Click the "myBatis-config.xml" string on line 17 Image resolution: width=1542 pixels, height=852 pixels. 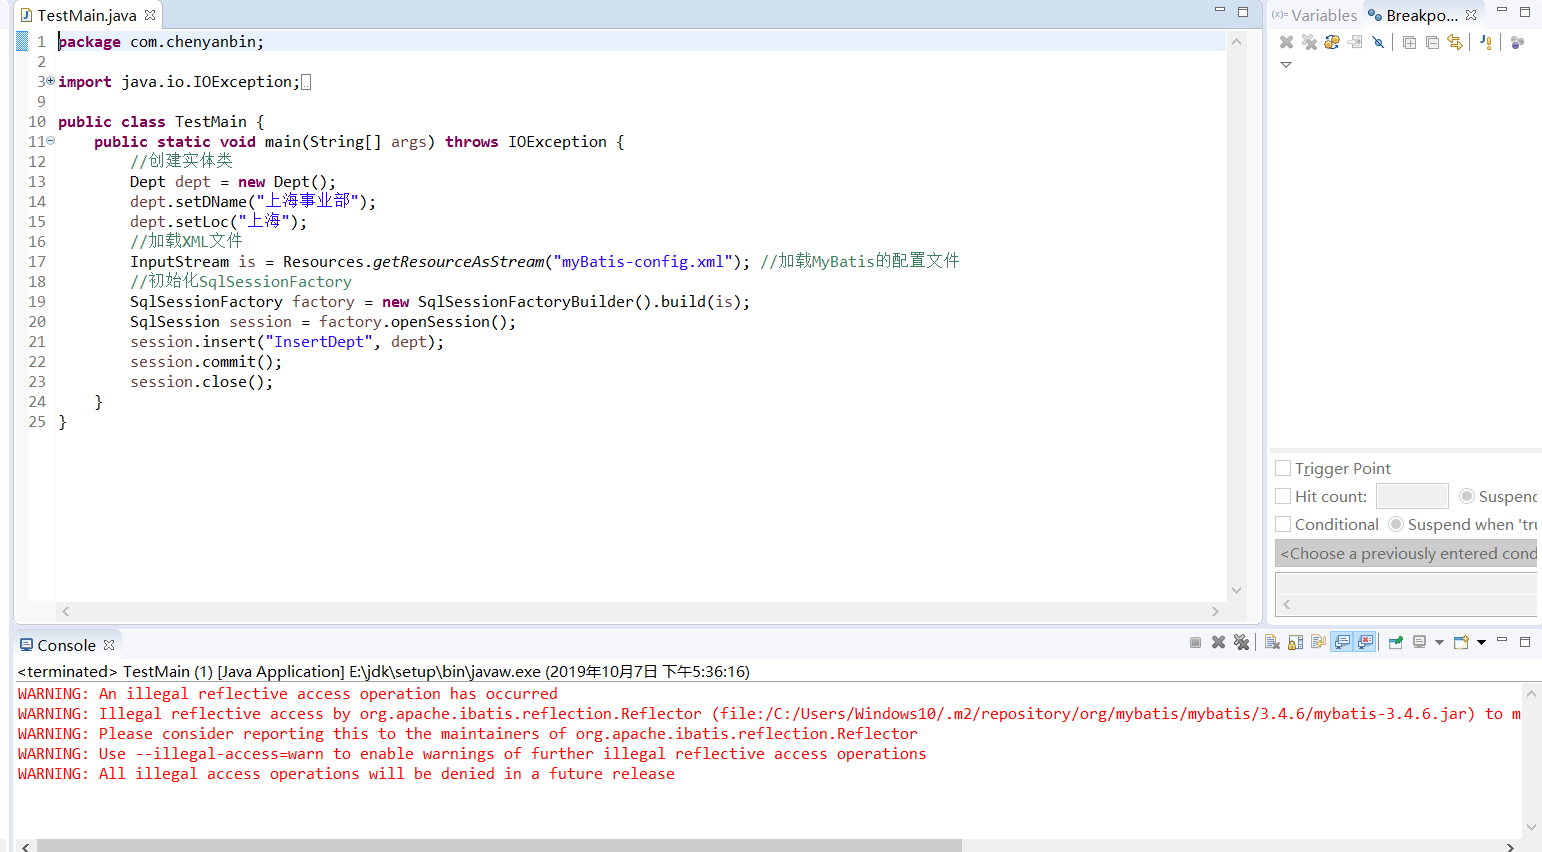pos(643,262)
